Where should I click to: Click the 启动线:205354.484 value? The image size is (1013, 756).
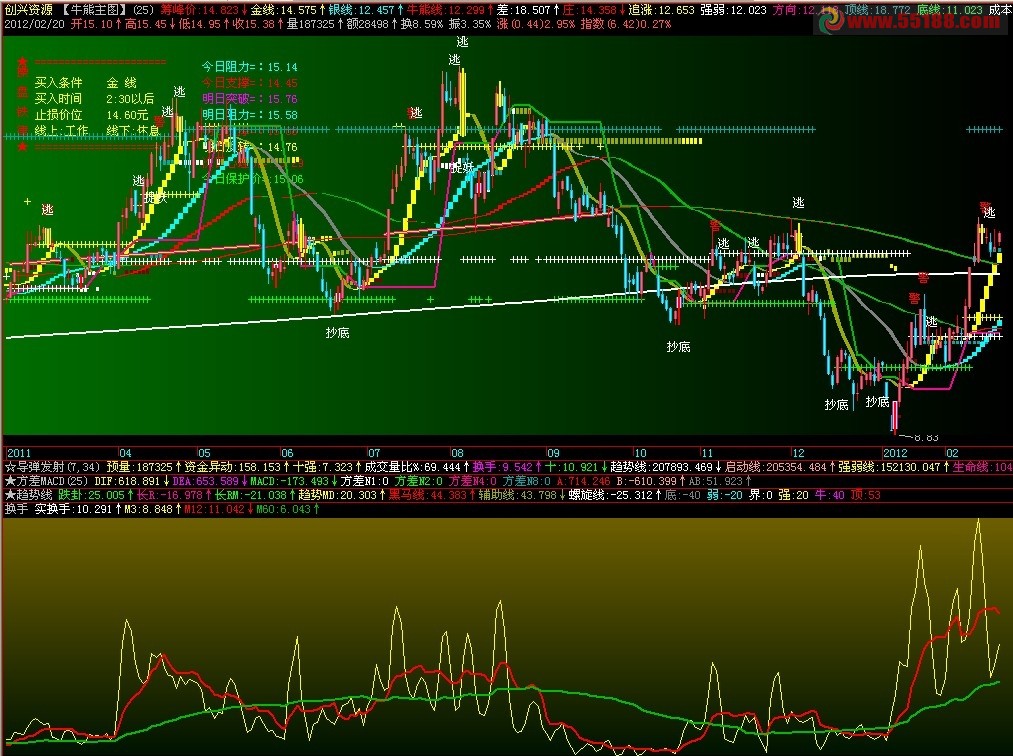point(775,467)
